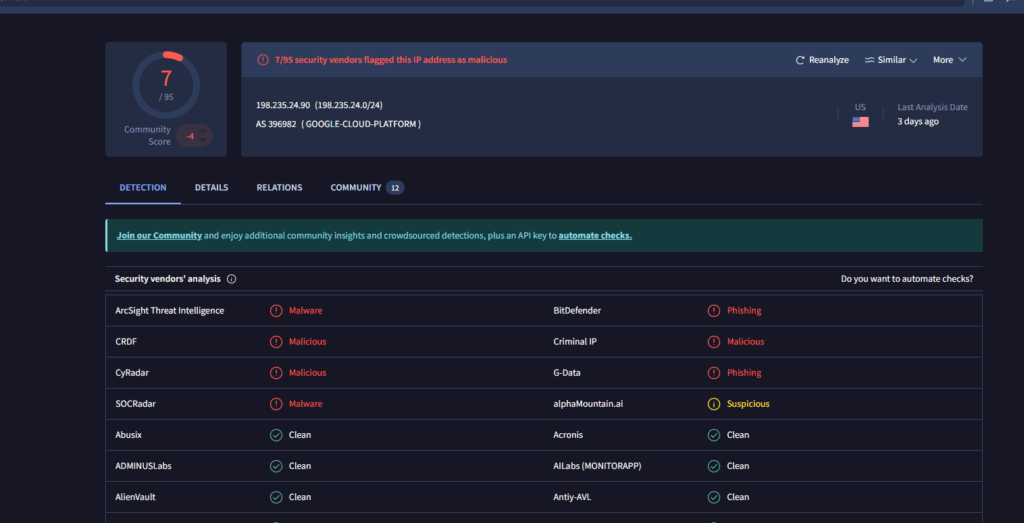This screenshot has height=523, width=1024.
Task: Open the Relations tab
Action: tap(279, 188)
